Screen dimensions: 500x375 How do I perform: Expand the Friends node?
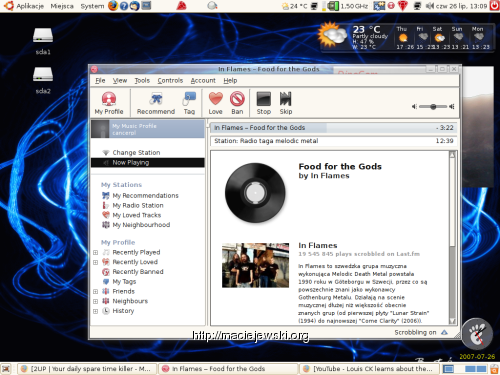pos(95,292)
